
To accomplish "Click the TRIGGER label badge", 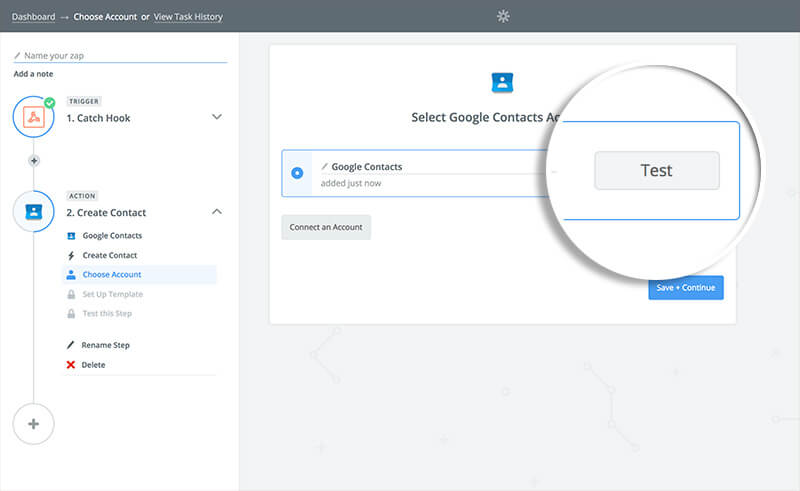I will [x=84, y=101].
